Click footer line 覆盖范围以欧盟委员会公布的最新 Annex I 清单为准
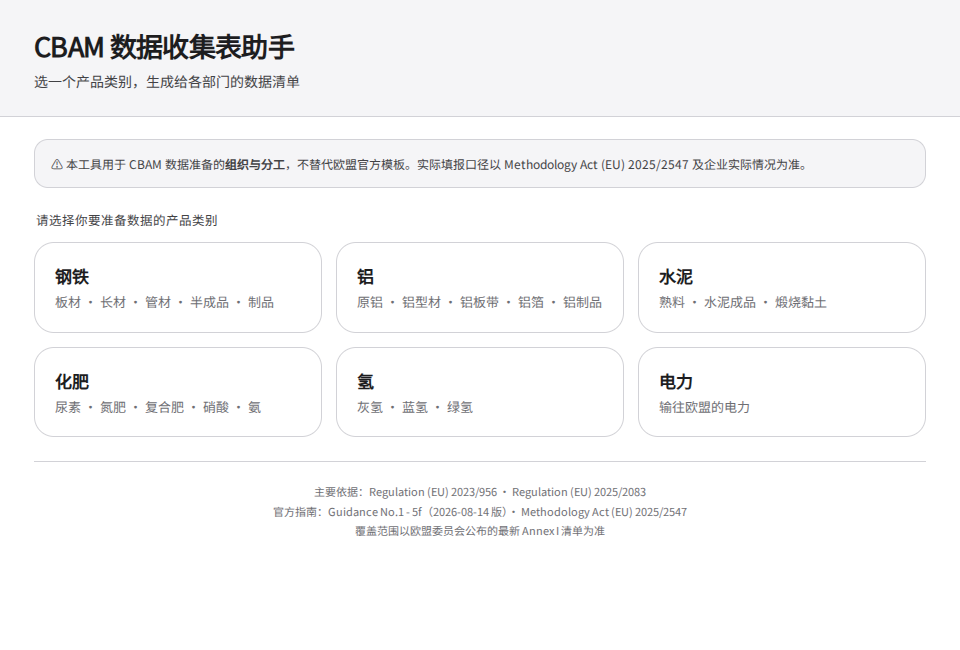 pyautogui.click(x=480, y=531)
